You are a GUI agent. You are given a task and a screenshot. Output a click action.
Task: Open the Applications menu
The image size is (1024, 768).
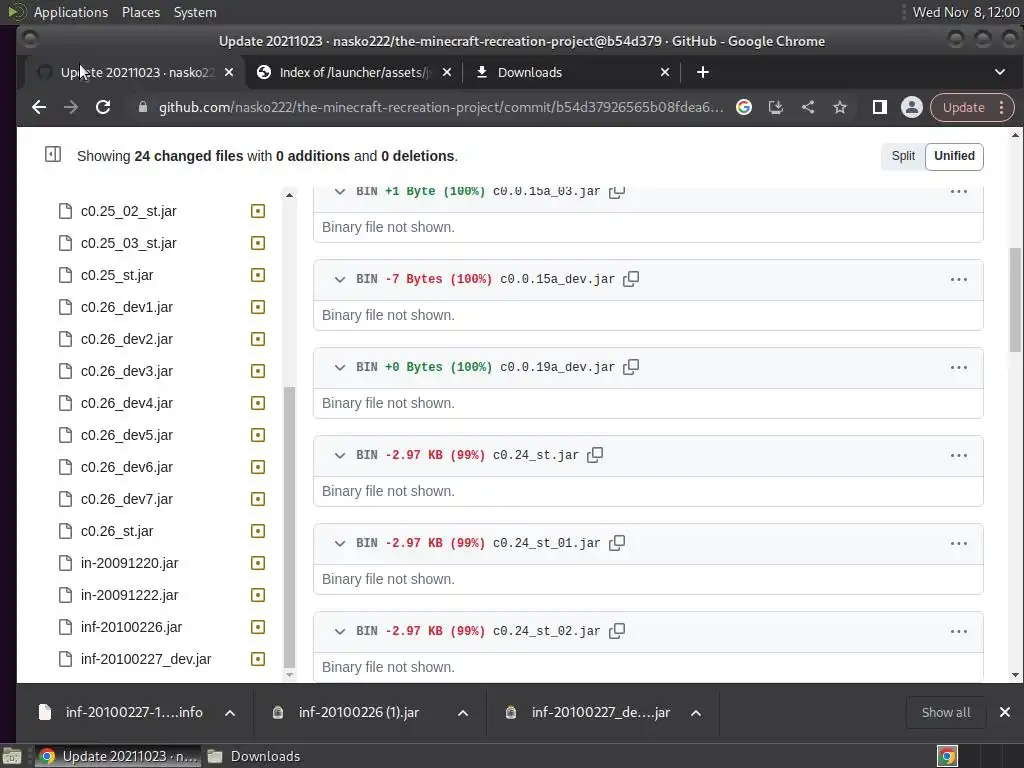tap(71, 12)
